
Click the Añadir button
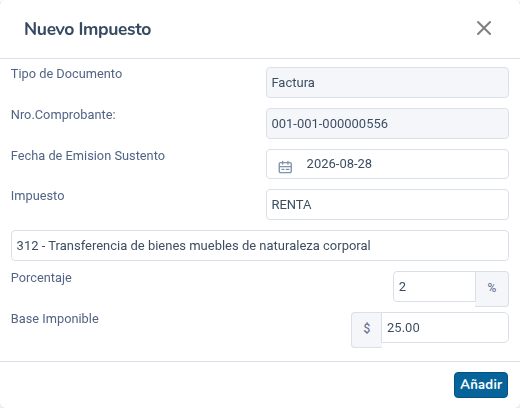pyautogui.click(x=481, y=385)
